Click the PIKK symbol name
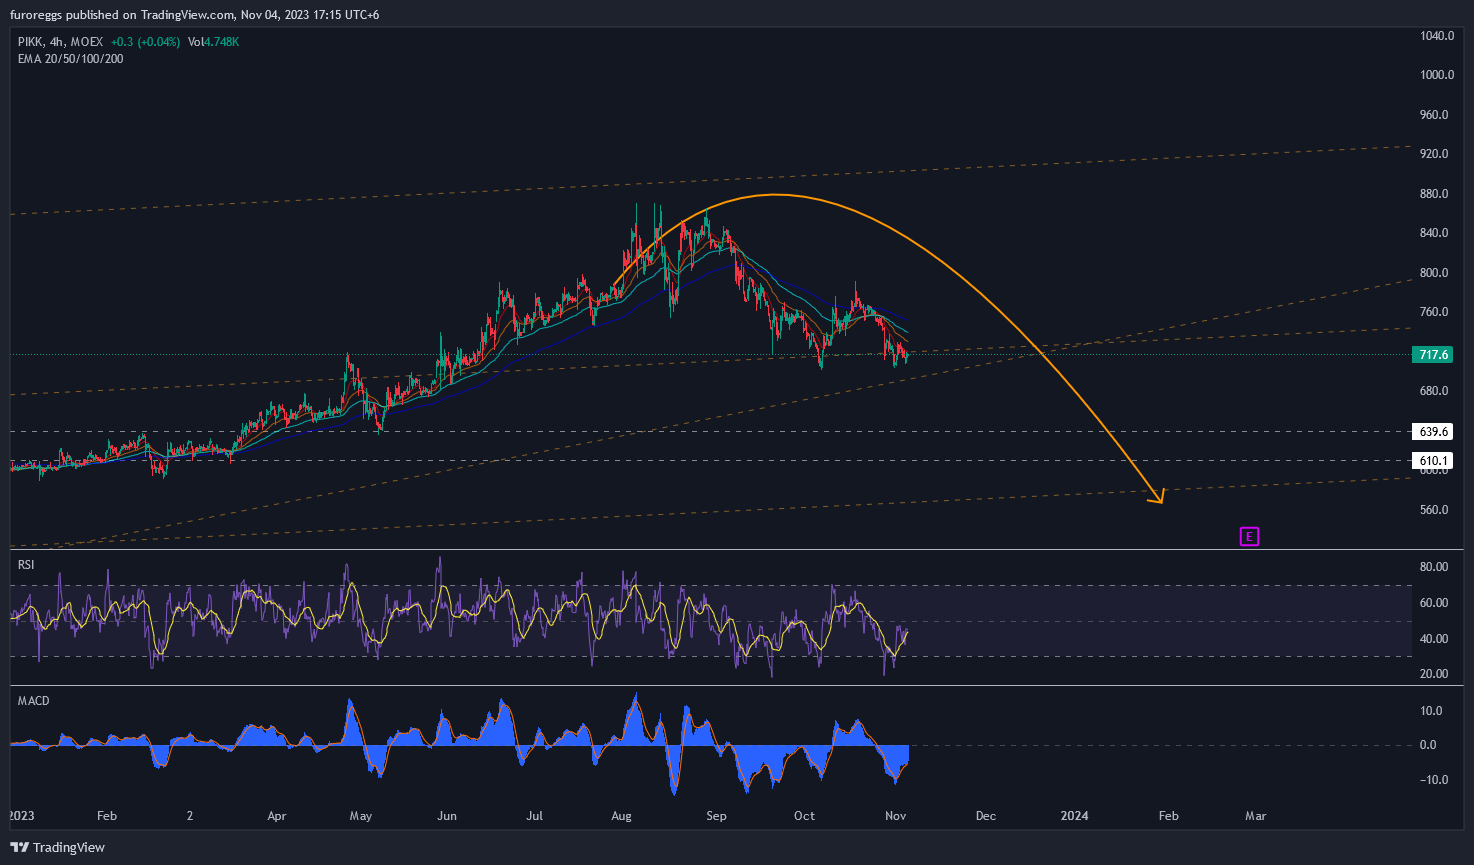1474x865 pixels. (30, 42)
